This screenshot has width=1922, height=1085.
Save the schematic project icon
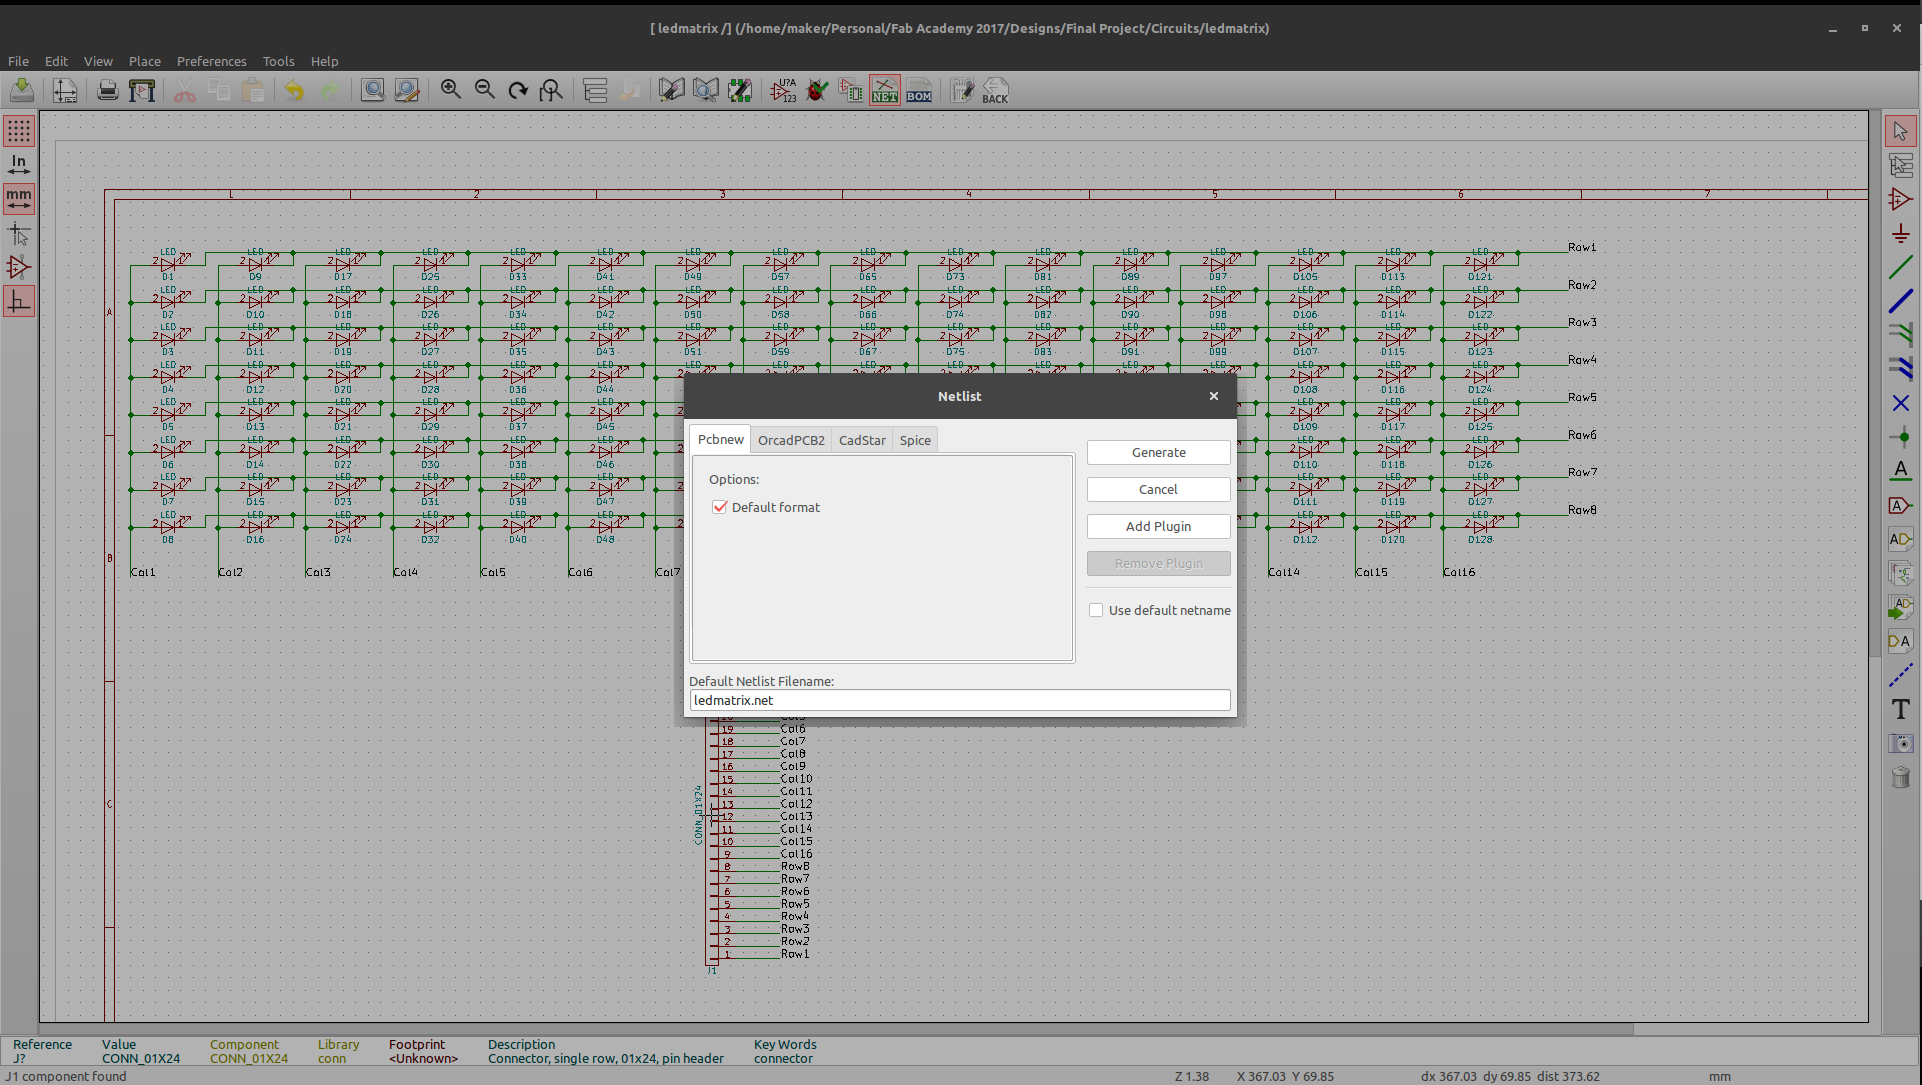click(x=21, y=91)
